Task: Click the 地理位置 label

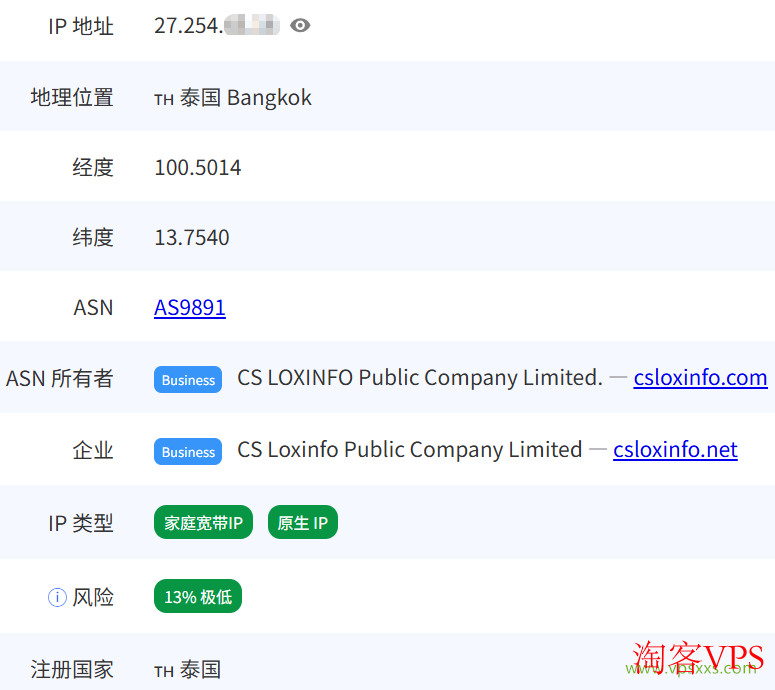Action: 72,97
